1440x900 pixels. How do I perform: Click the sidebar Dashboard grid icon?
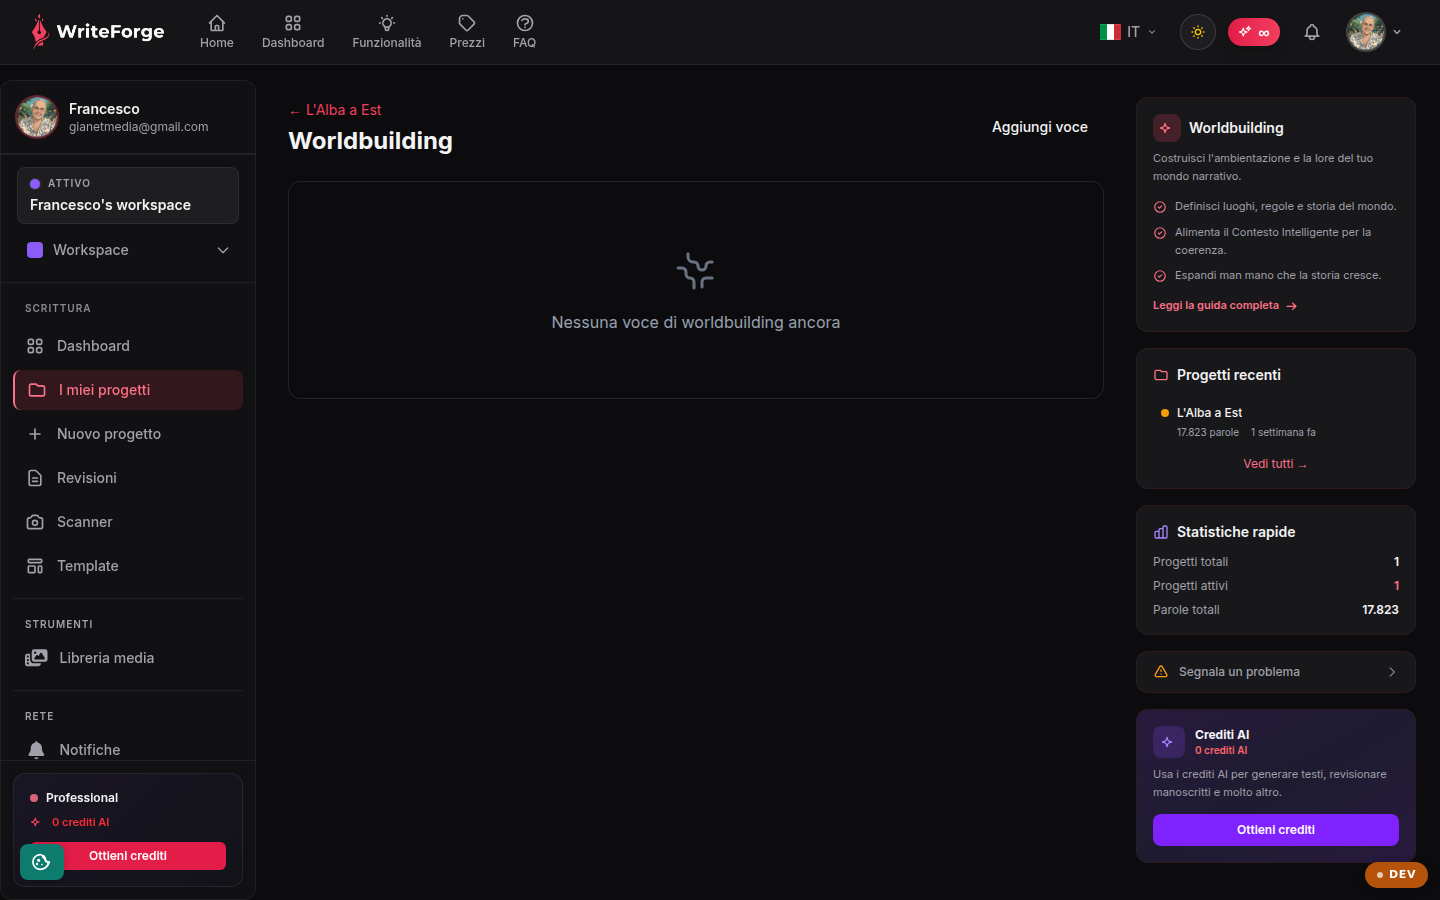(x=35, y=346)
